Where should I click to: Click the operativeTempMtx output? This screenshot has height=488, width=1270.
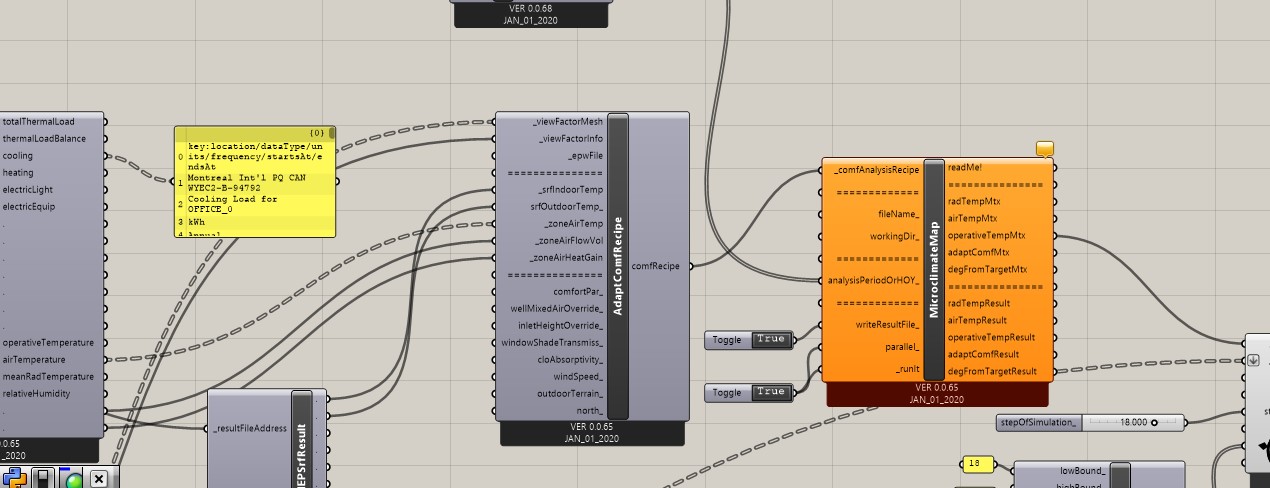[x=986, y=235]
